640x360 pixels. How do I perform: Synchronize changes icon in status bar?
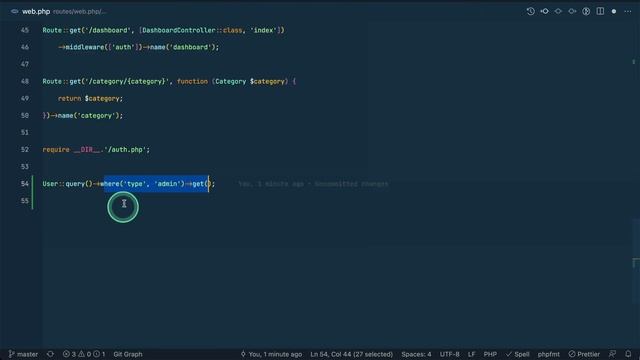pos(50,354)
